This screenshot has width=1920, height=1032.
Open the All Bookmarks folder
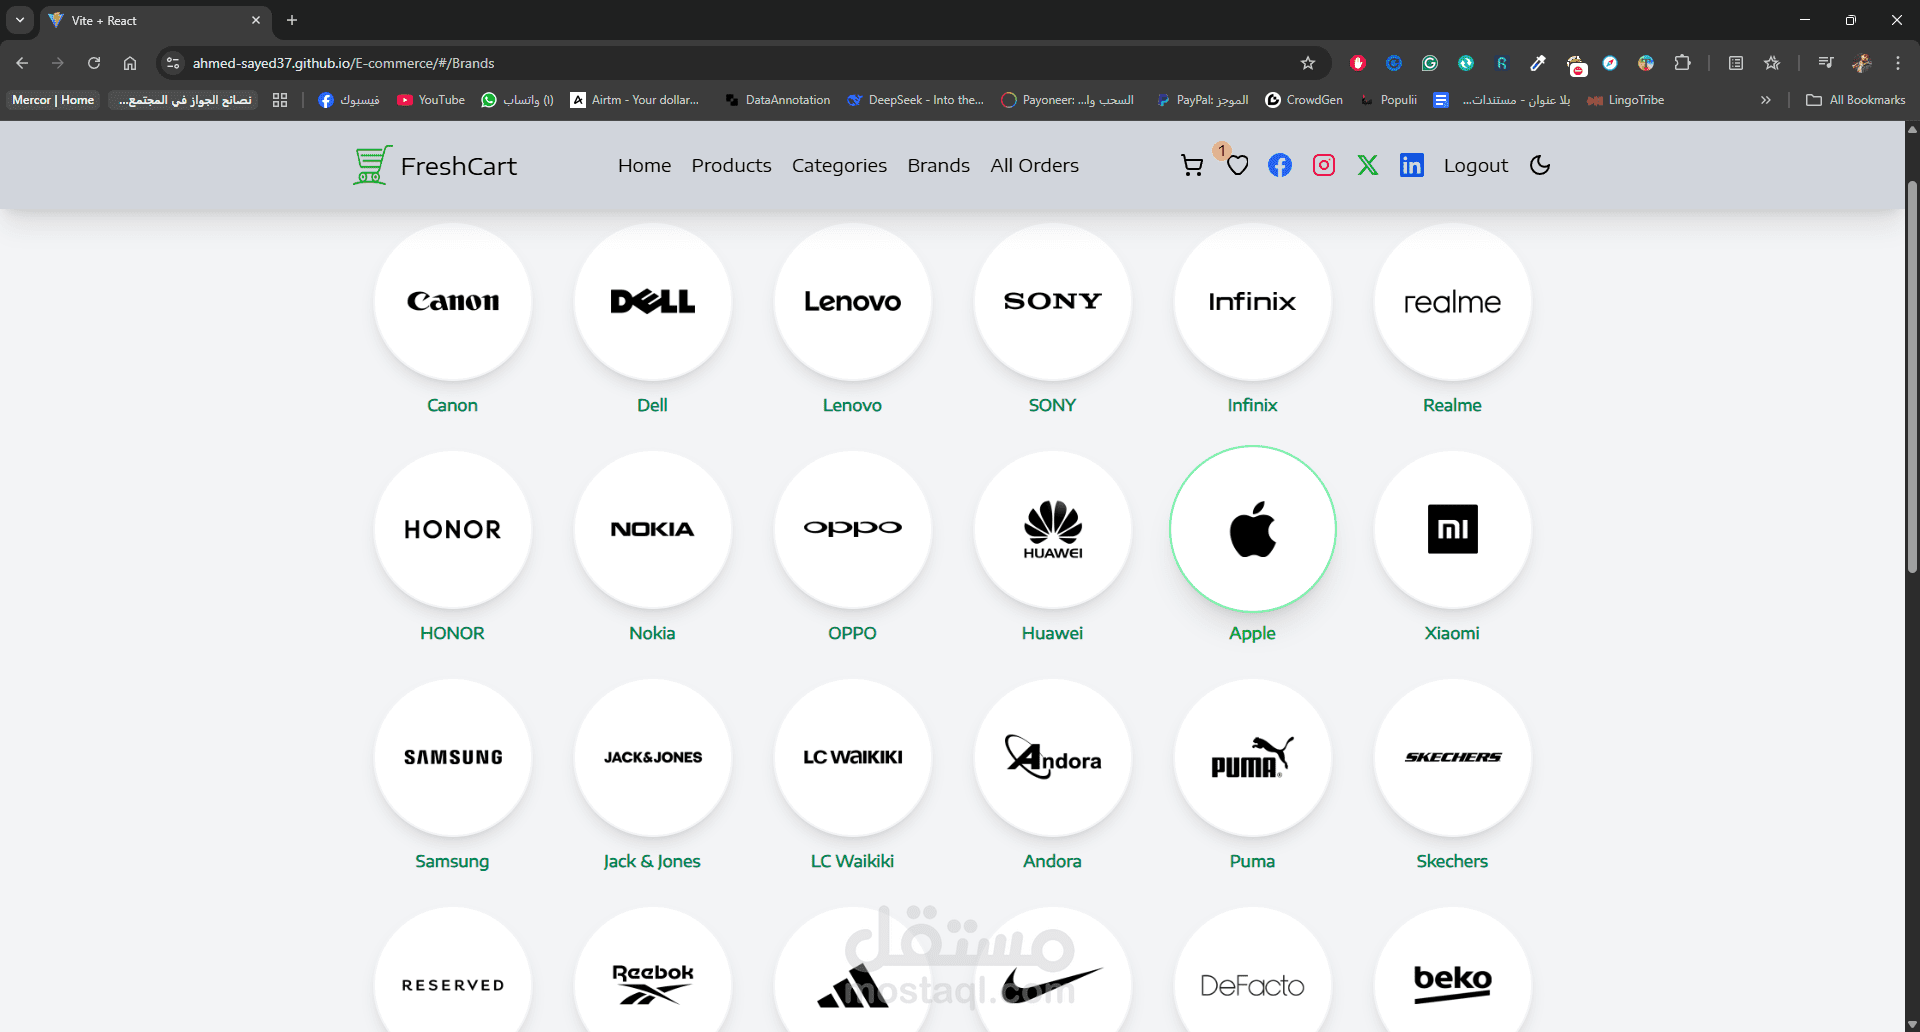coord(1856,100)
